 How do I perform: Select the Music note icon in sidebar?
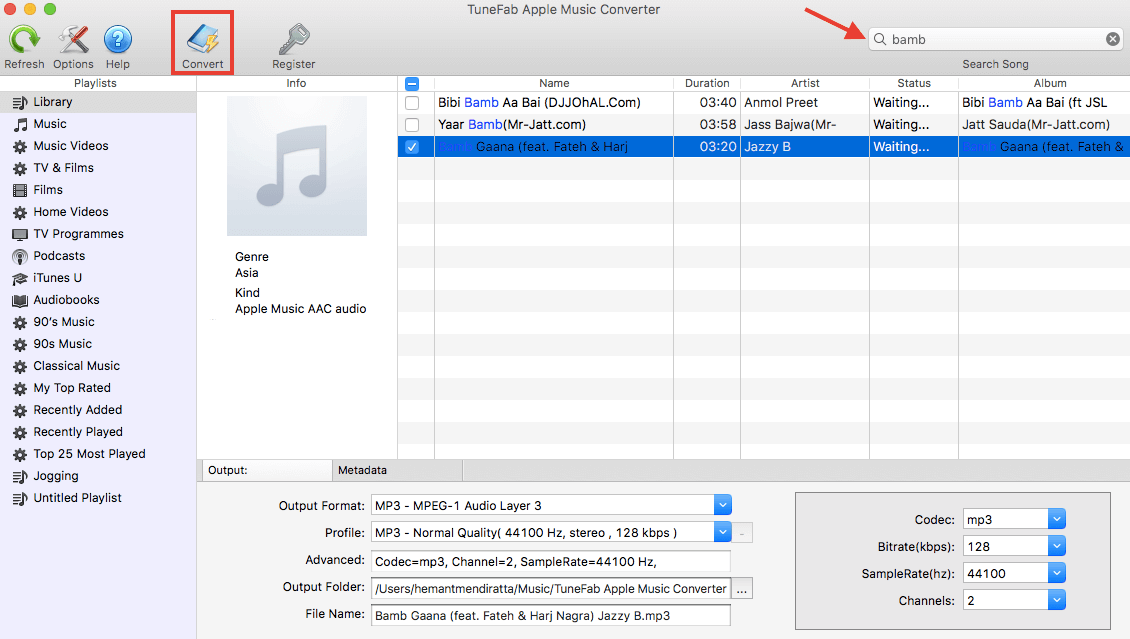pyautogui.click(x=20, y=125)
